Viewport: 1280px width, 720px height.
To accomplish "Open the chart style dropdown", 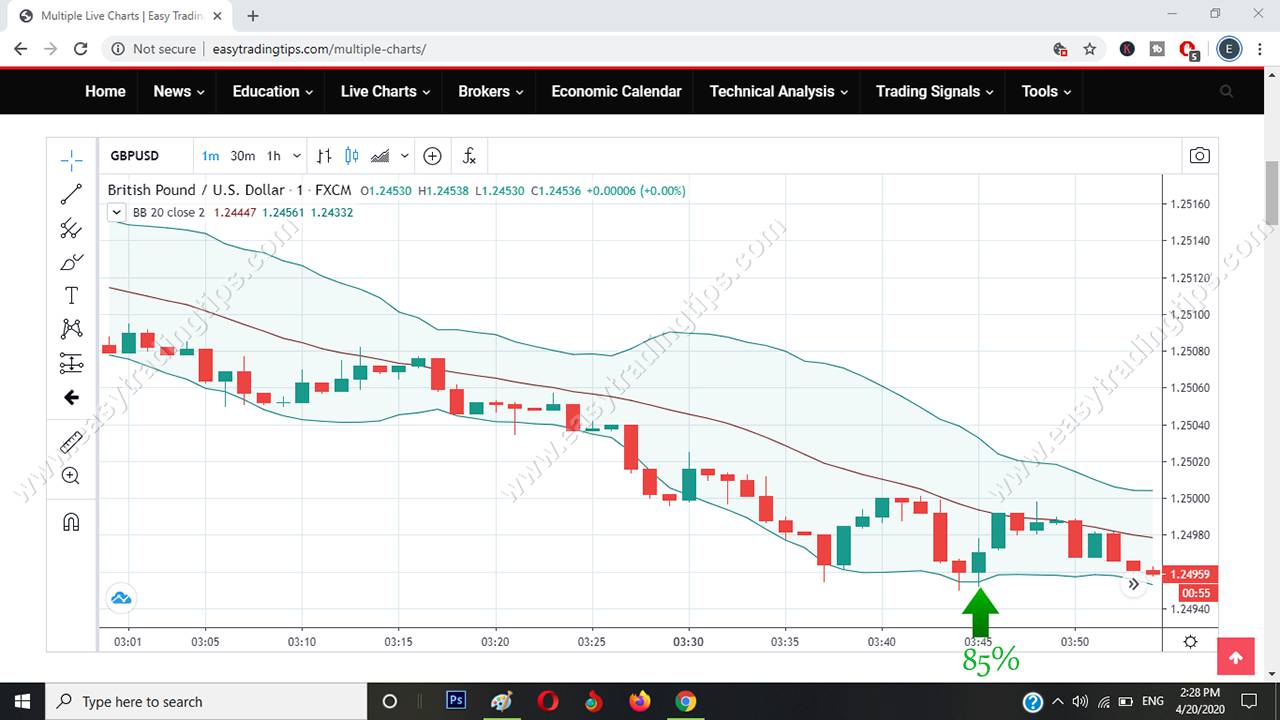I will 404,155.
